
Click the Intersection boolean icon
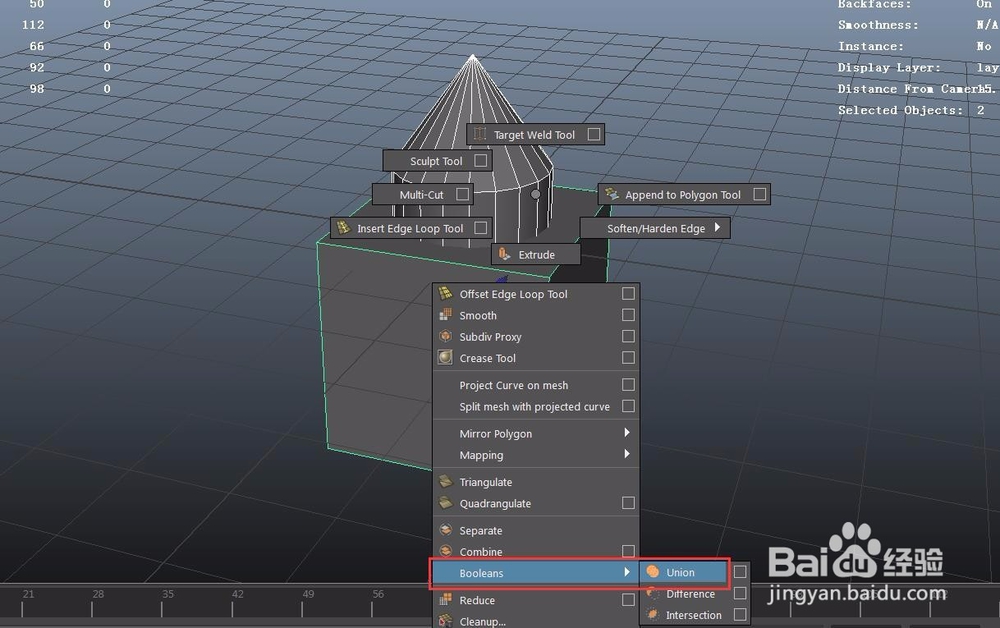point(652,615)
